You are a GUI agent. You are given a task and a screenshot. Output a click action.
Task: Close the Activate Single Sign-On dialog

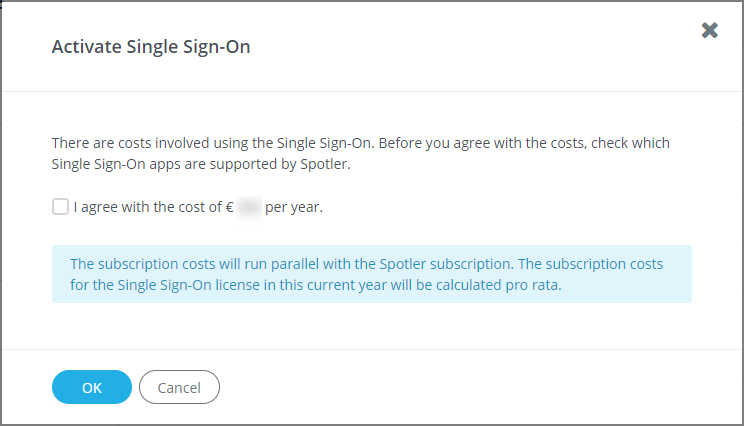pos(709,30)
